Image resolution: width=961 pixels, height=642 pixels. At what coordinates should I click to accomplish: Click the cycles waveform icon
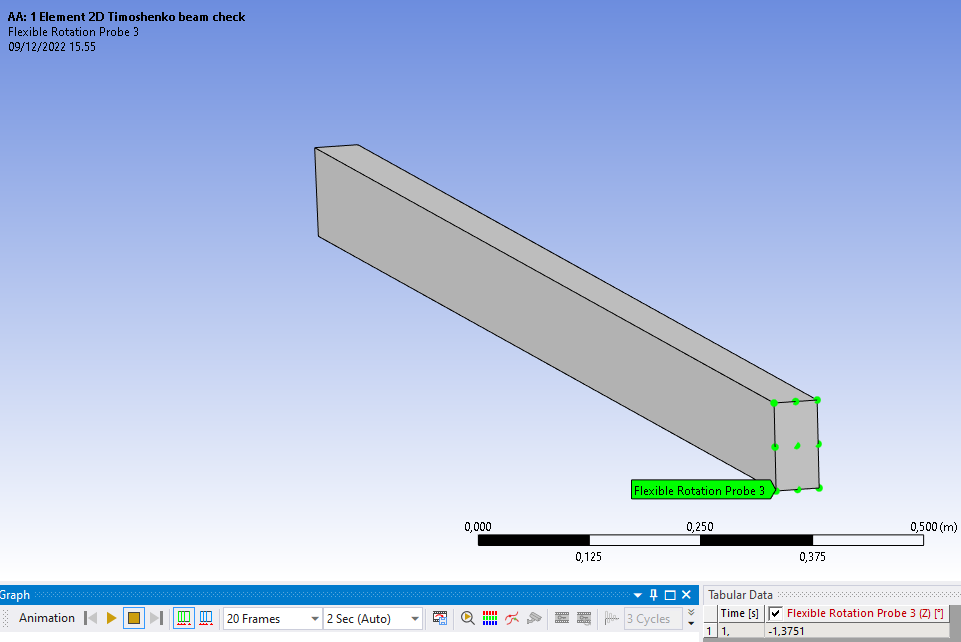click(x=611, y=618)
